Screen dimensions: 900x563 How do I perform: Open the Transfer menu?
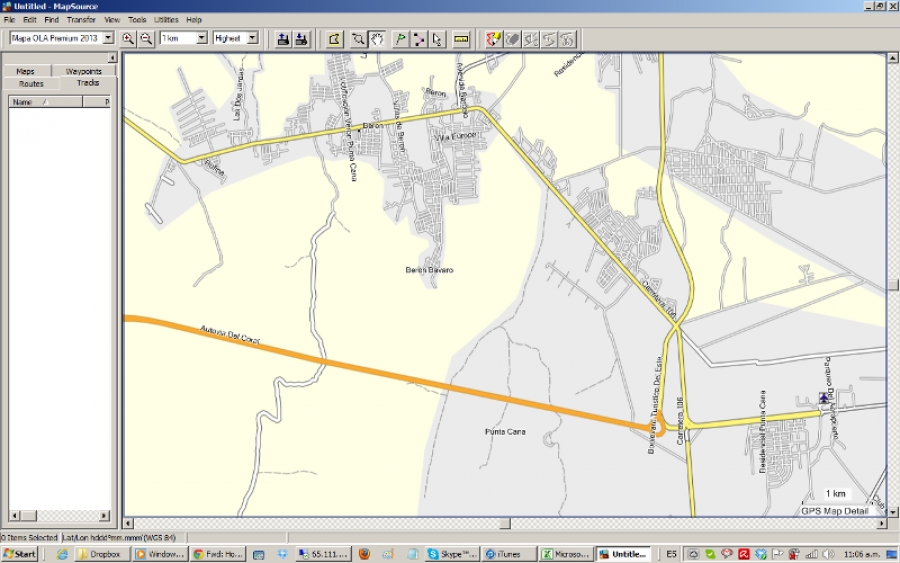[x=81, y=20]
